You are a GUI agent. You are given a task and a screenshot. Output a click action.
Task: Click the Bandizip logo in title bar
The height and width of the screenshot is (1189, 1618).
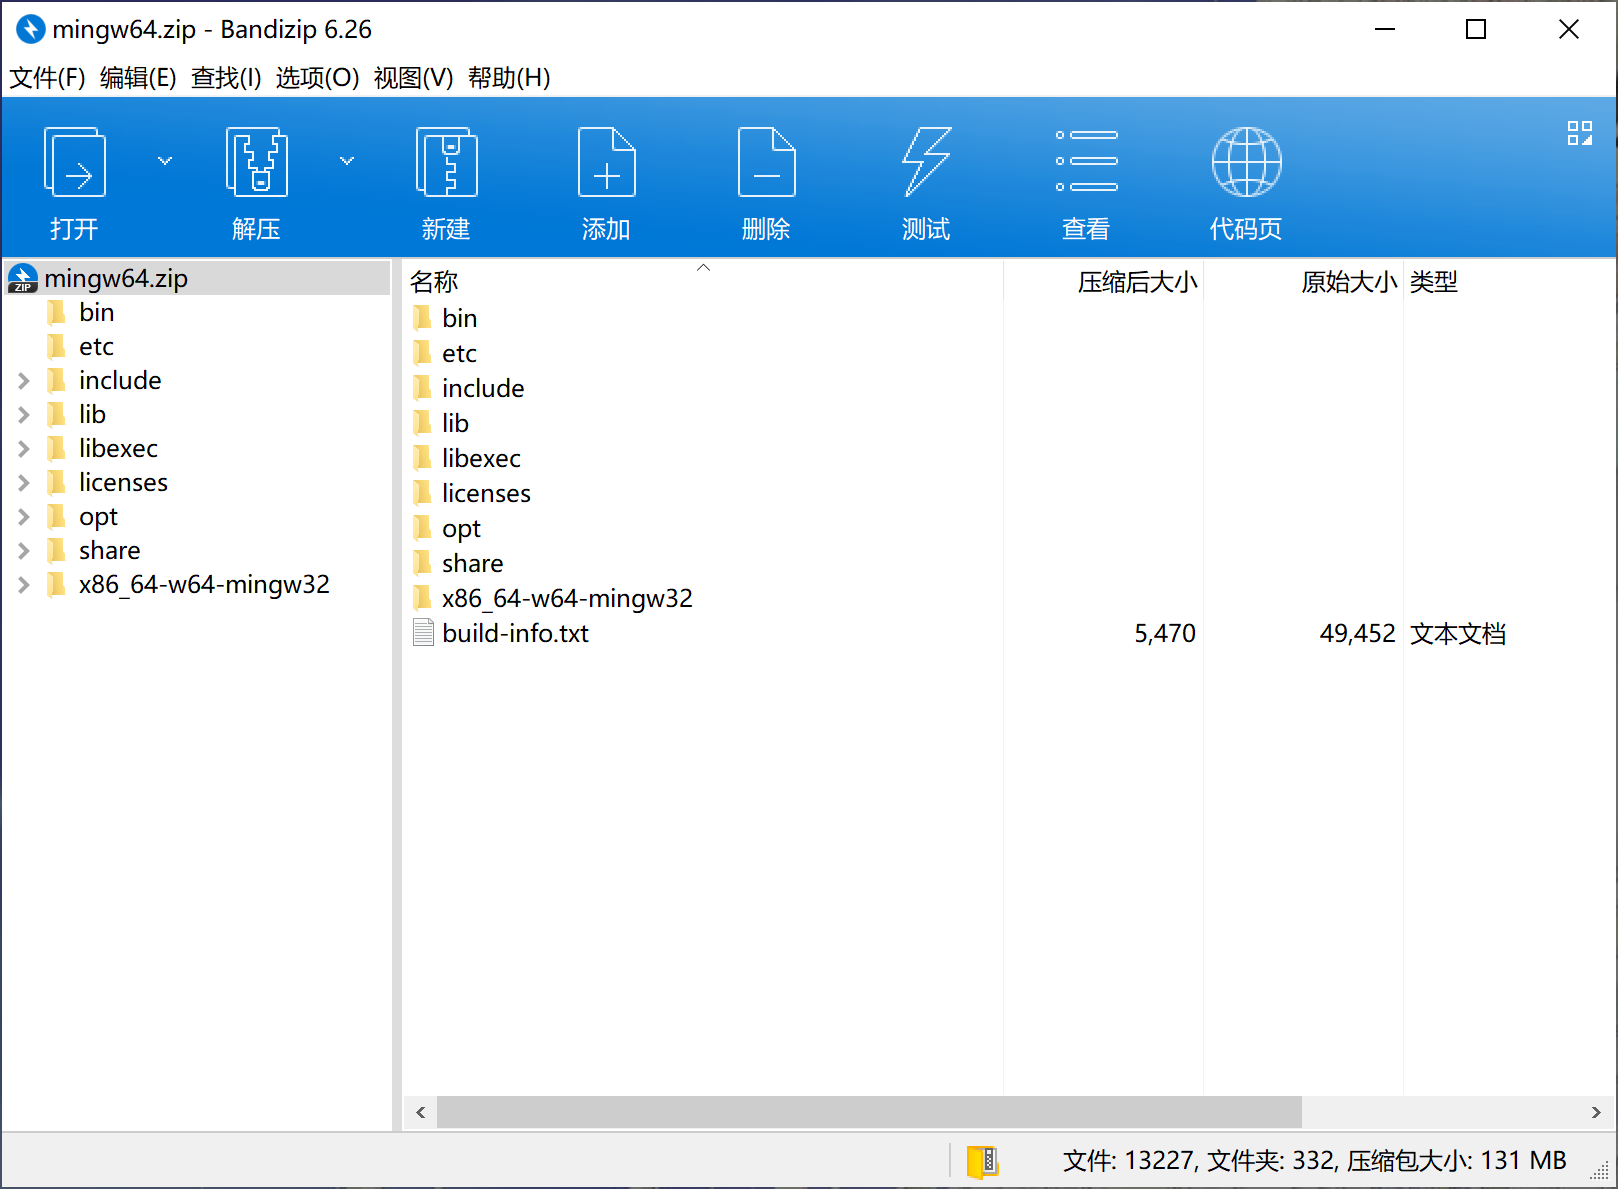31,29
